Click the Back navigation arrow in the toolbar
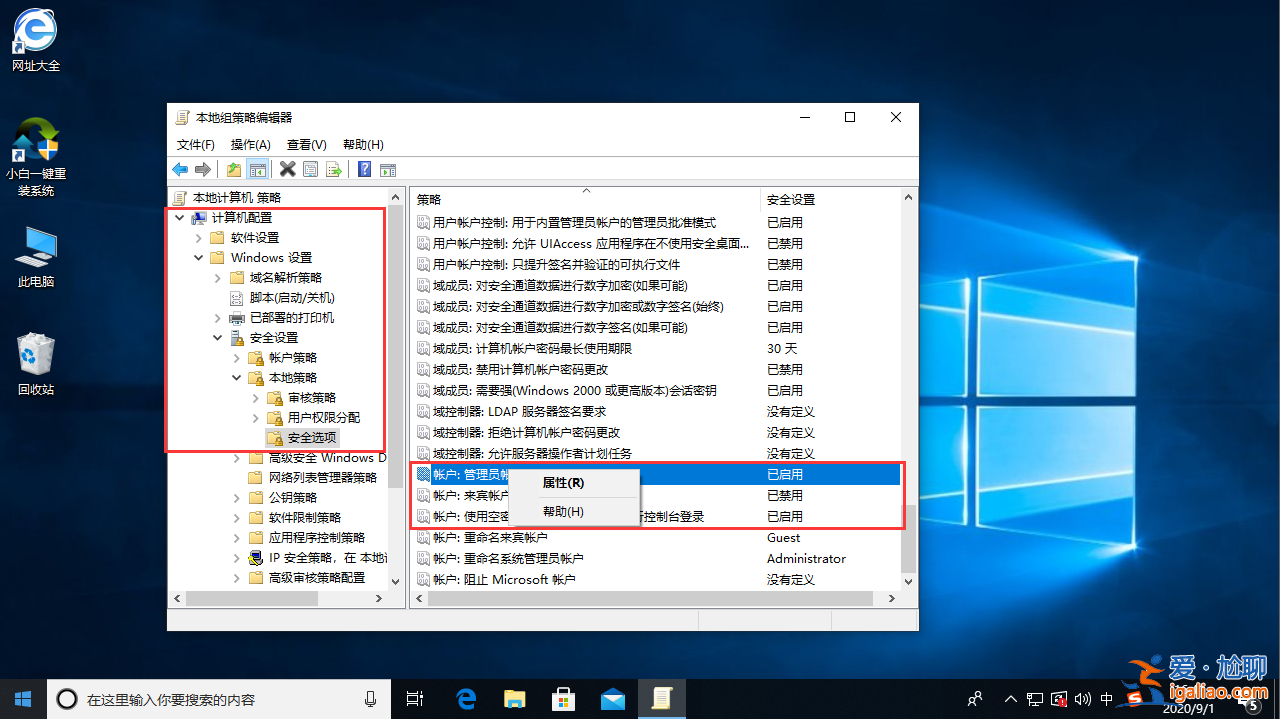 pyautogui.click(x=180, y=169)
